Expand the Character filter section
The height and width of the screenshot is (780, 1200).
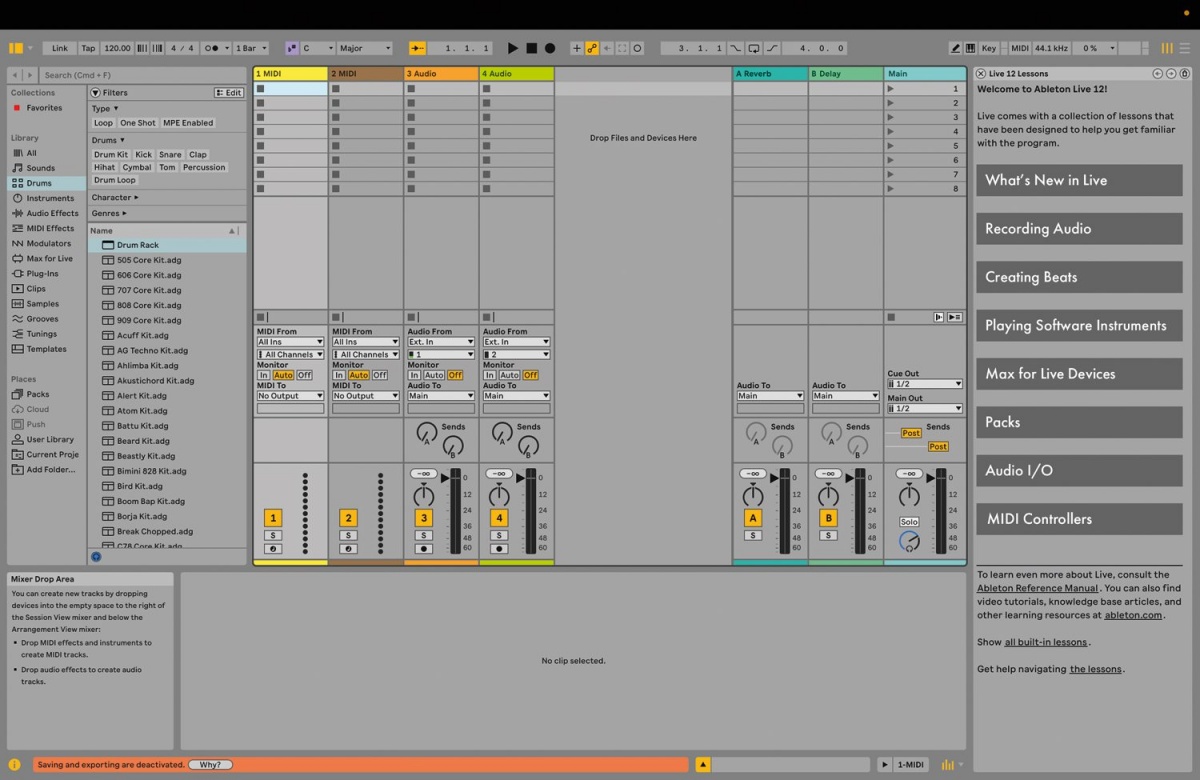coord(115,197)
